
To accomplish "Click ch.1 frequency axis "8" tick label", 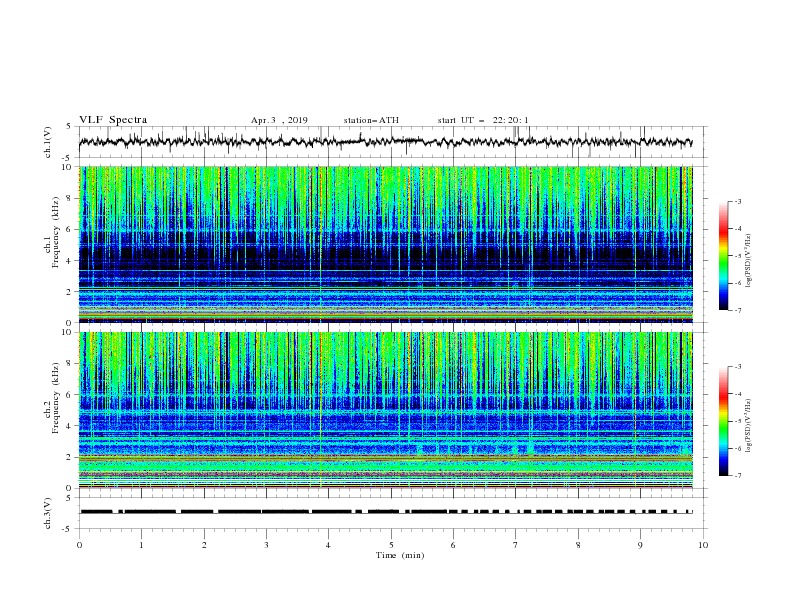I will pos(70,198).
